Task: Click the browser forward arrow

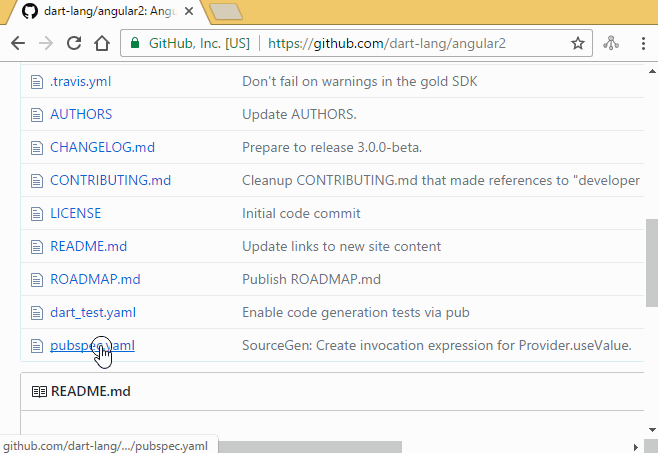Action: pos(46,43)
